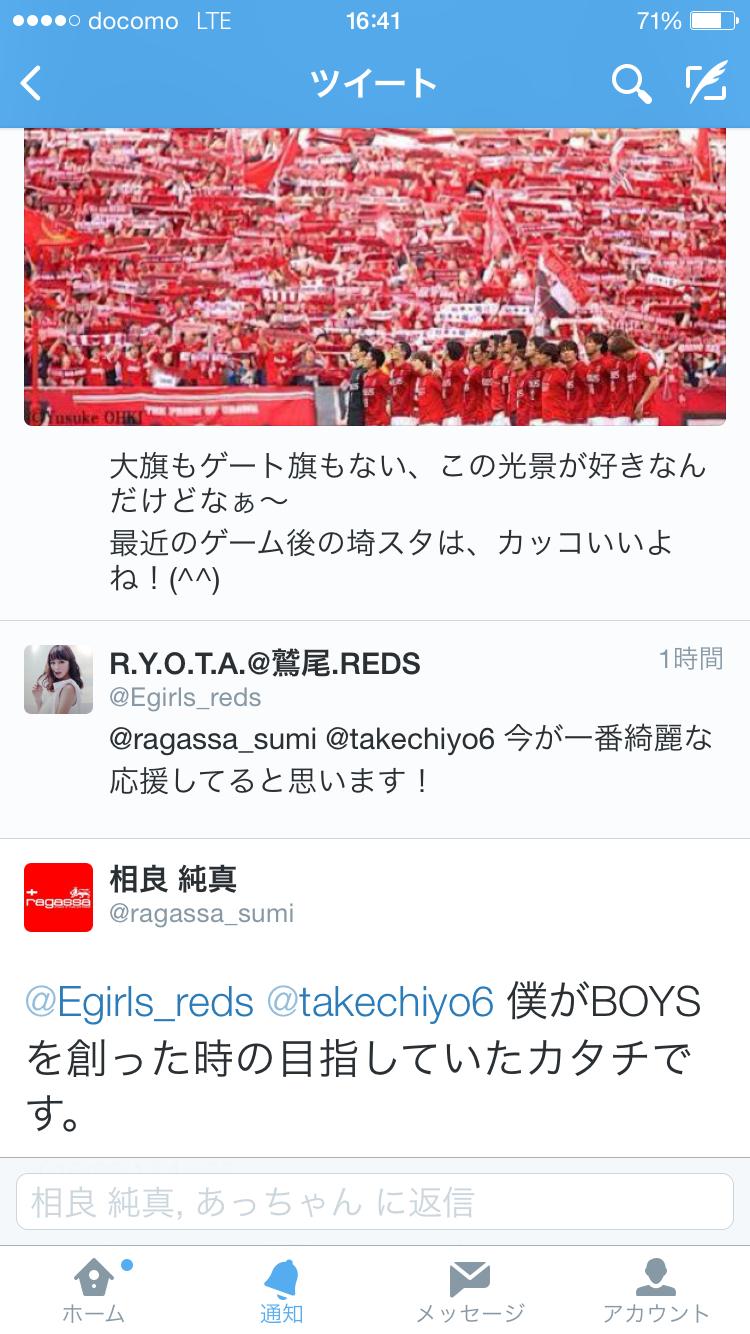Switch to the 通知 bell tab

coord(281,1291)
